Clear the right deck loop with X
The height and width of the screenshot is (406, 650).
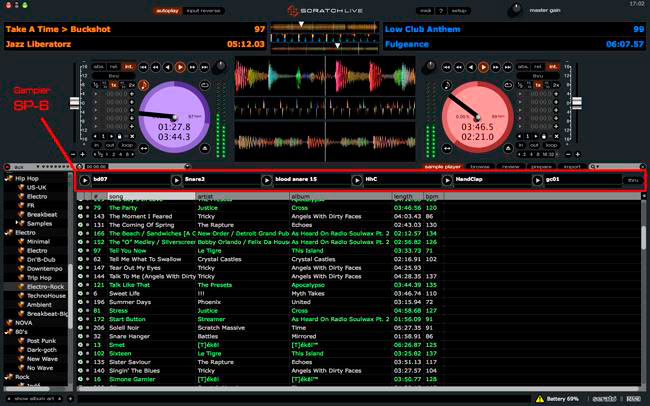point(557,136)
